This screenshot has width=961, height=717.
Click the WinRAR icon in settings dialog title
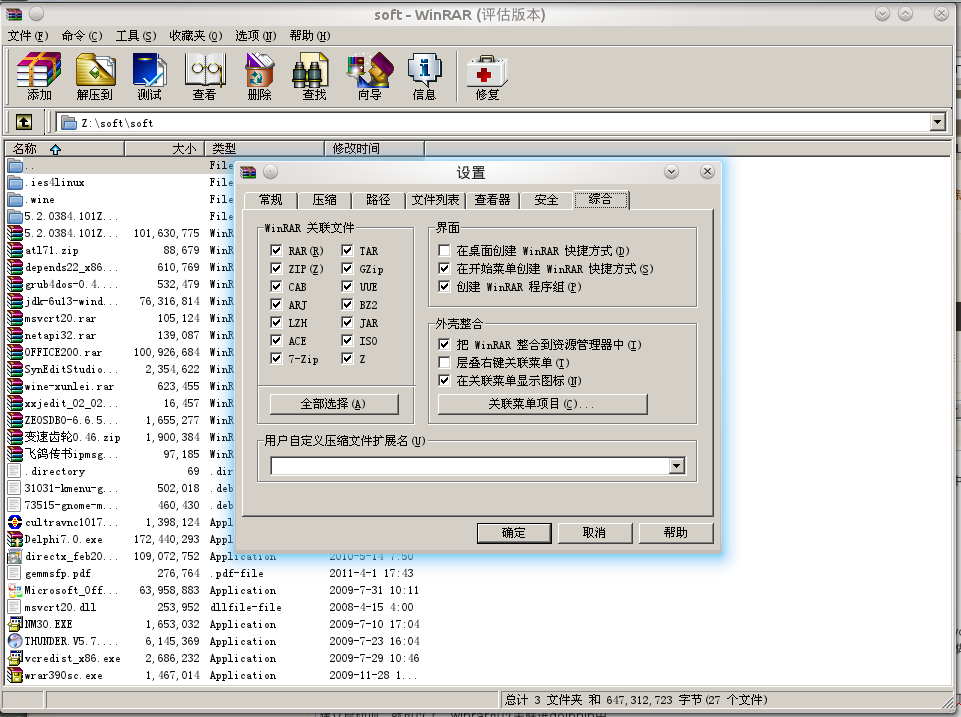tap(248, 172)
